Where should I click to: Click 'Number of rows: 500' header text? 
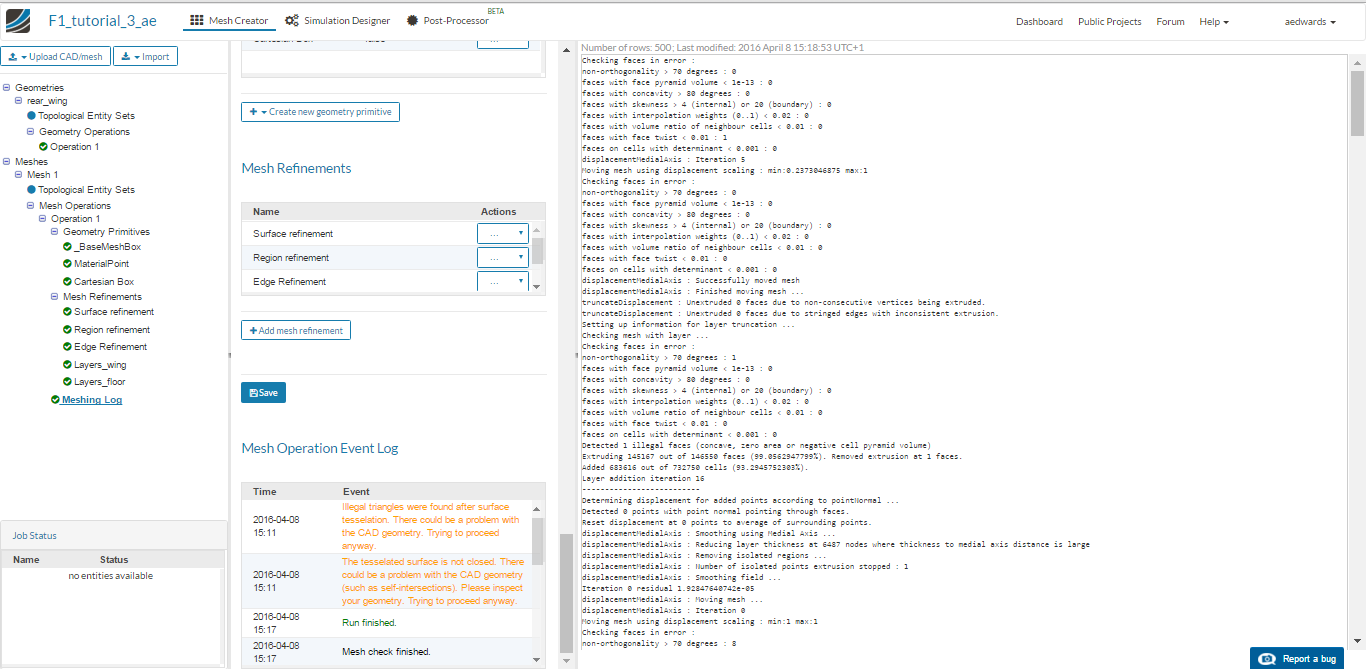tap(627, 47)
